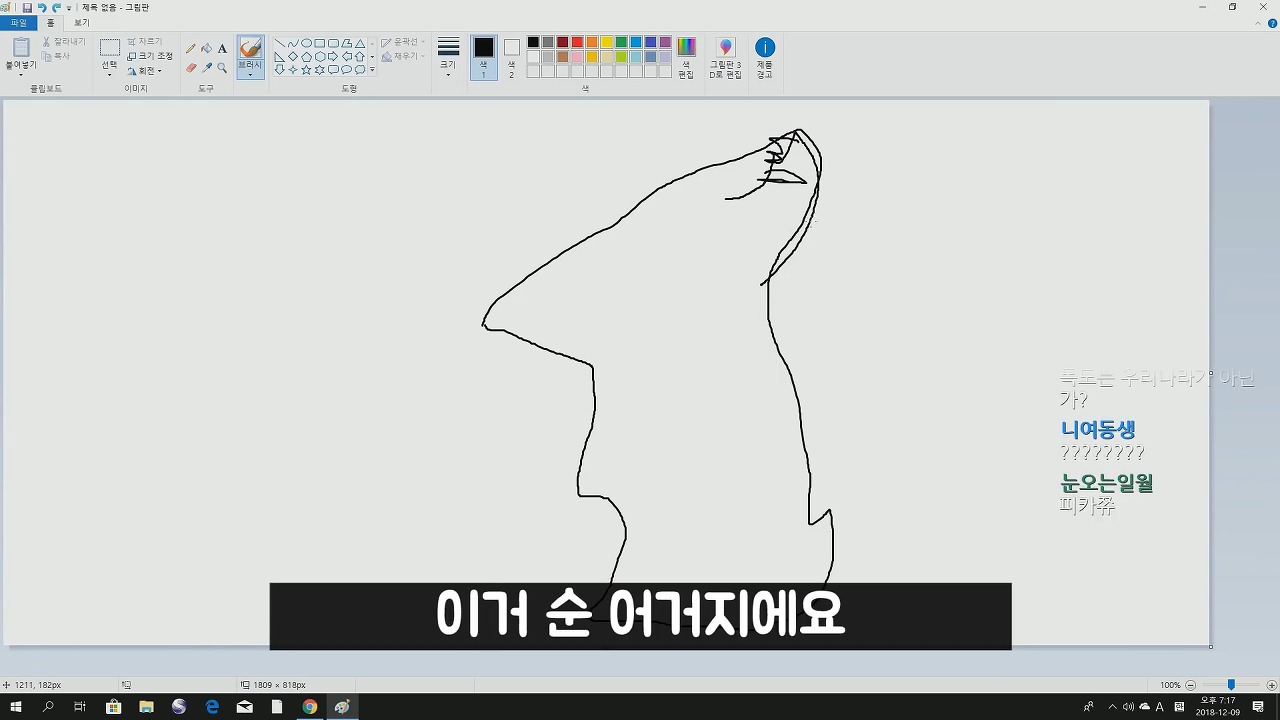Select Color 2 (색 2) box
The width and height of the screenshot is (1280, 720).
512,57
